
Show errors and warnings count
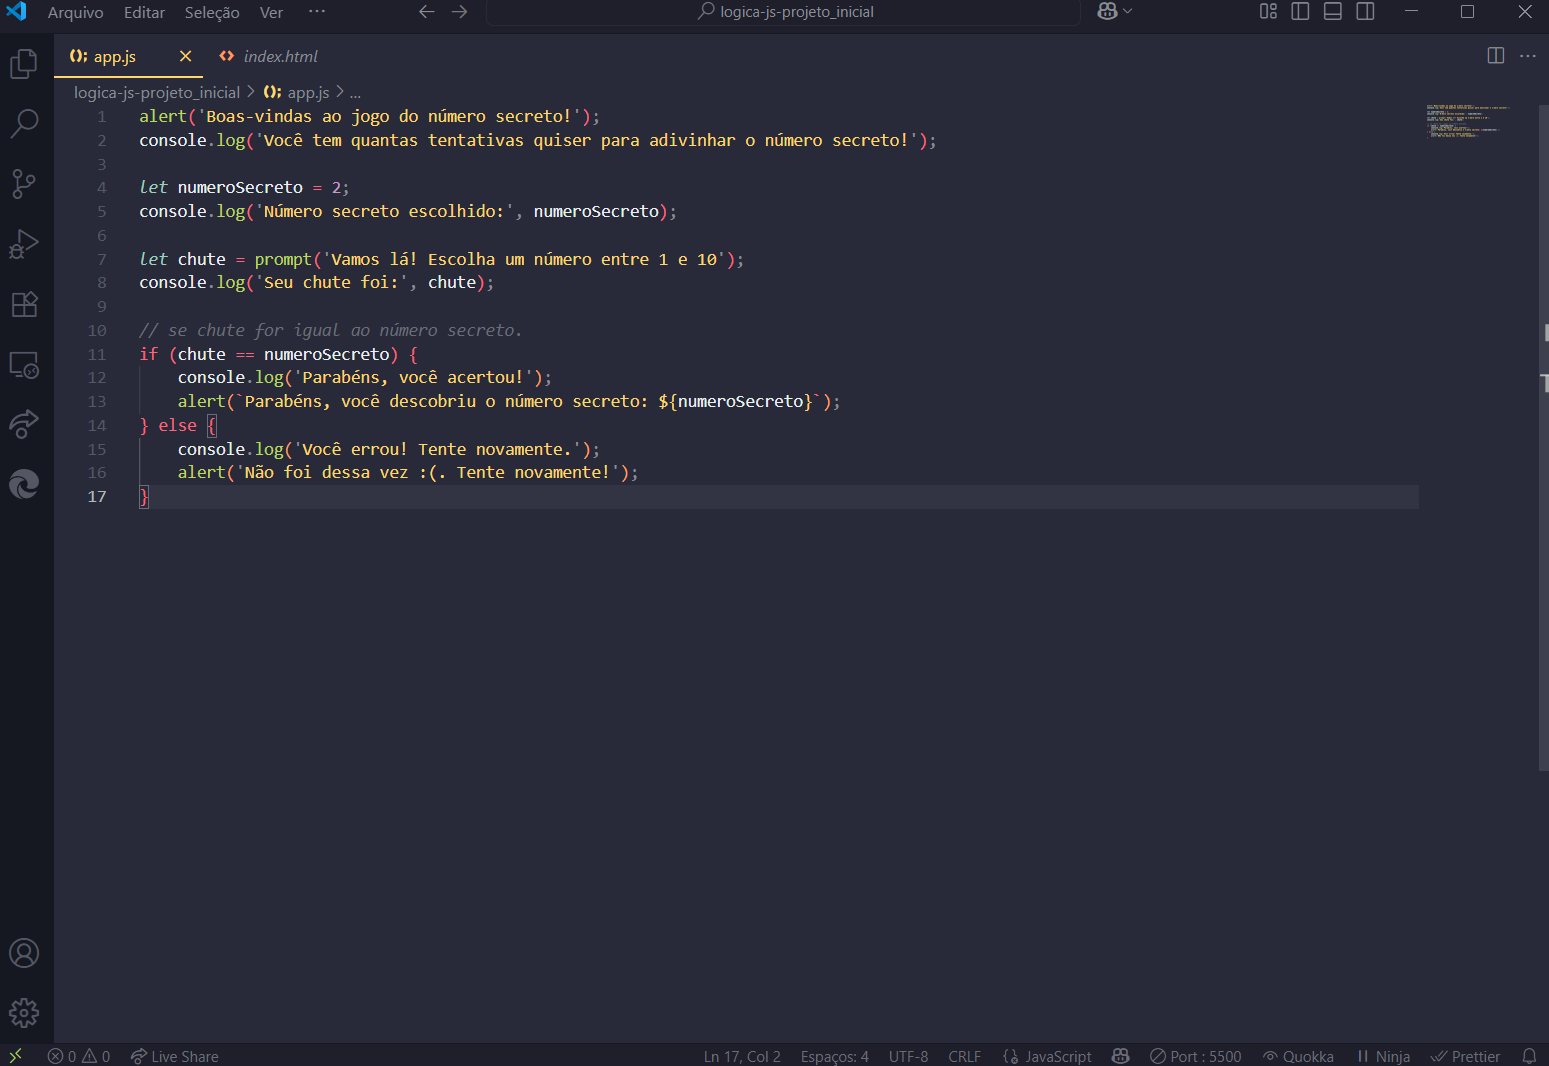(x=79, y=1056)
